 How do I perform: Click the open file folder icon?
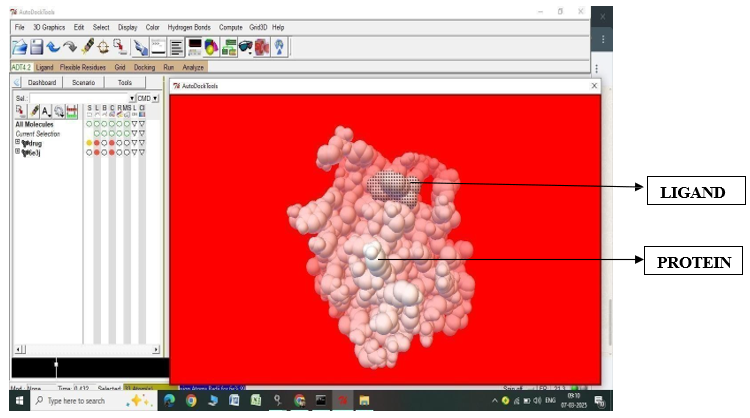(19, 47)
